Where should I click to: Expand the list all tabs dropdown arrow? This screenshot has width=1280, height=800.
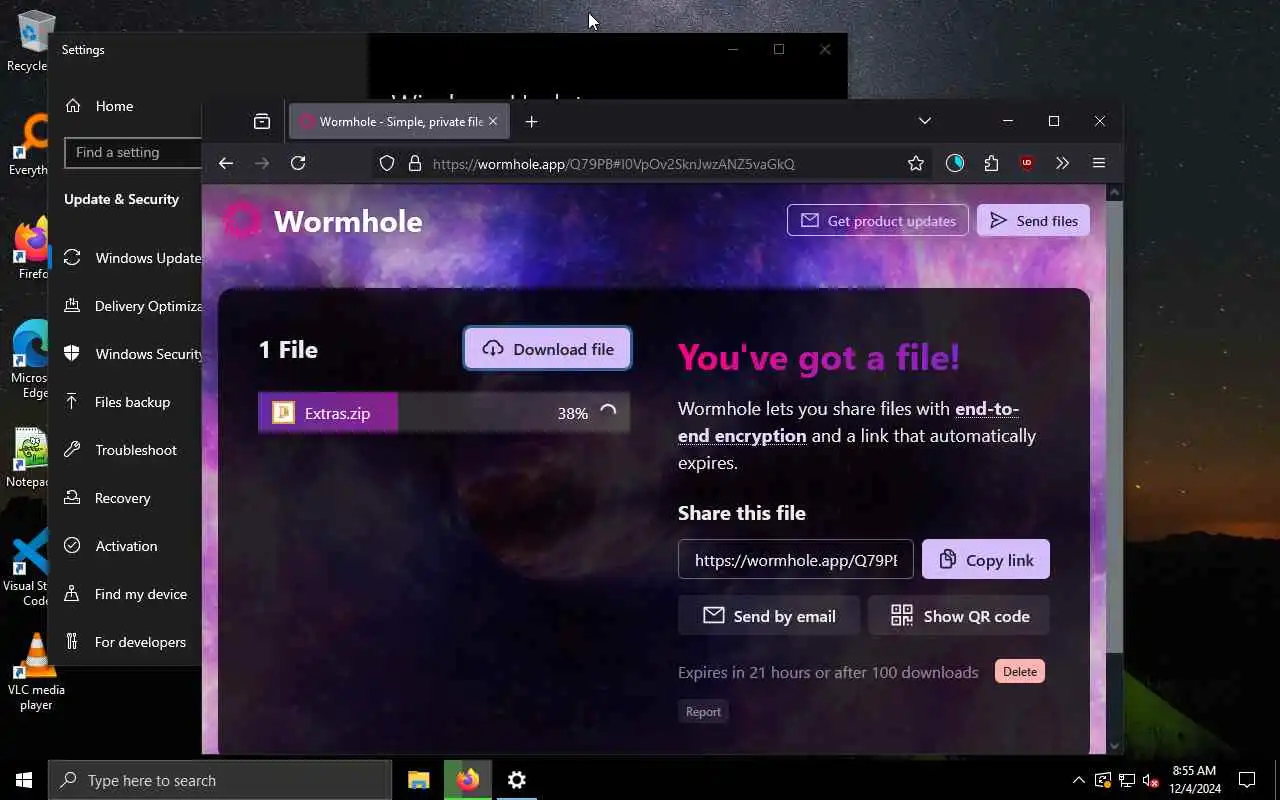click(x=925, y=121)
